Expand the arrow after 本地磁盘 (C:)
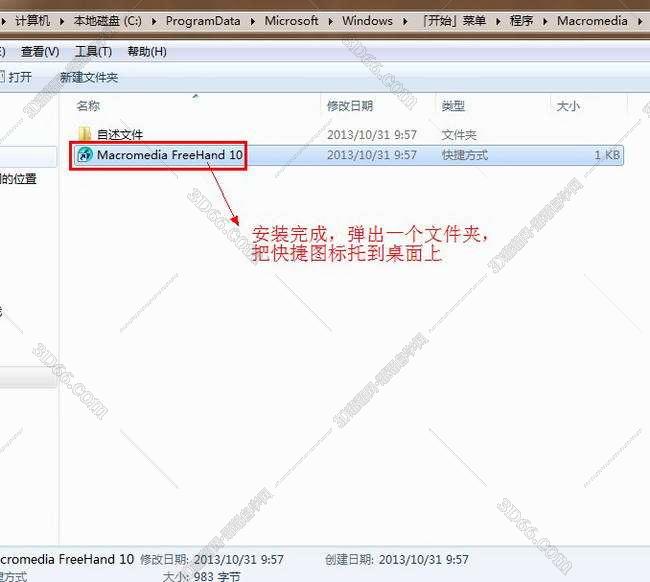This screenshot has width=650, height=582. [154, 21]
